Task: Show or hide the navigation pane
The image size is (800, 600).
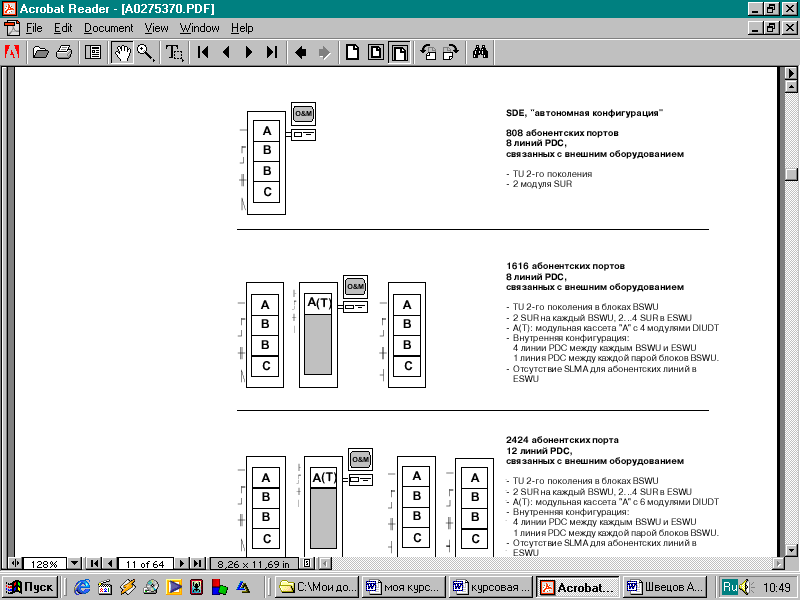Action: pyautogui.click(x=93, y=53)
